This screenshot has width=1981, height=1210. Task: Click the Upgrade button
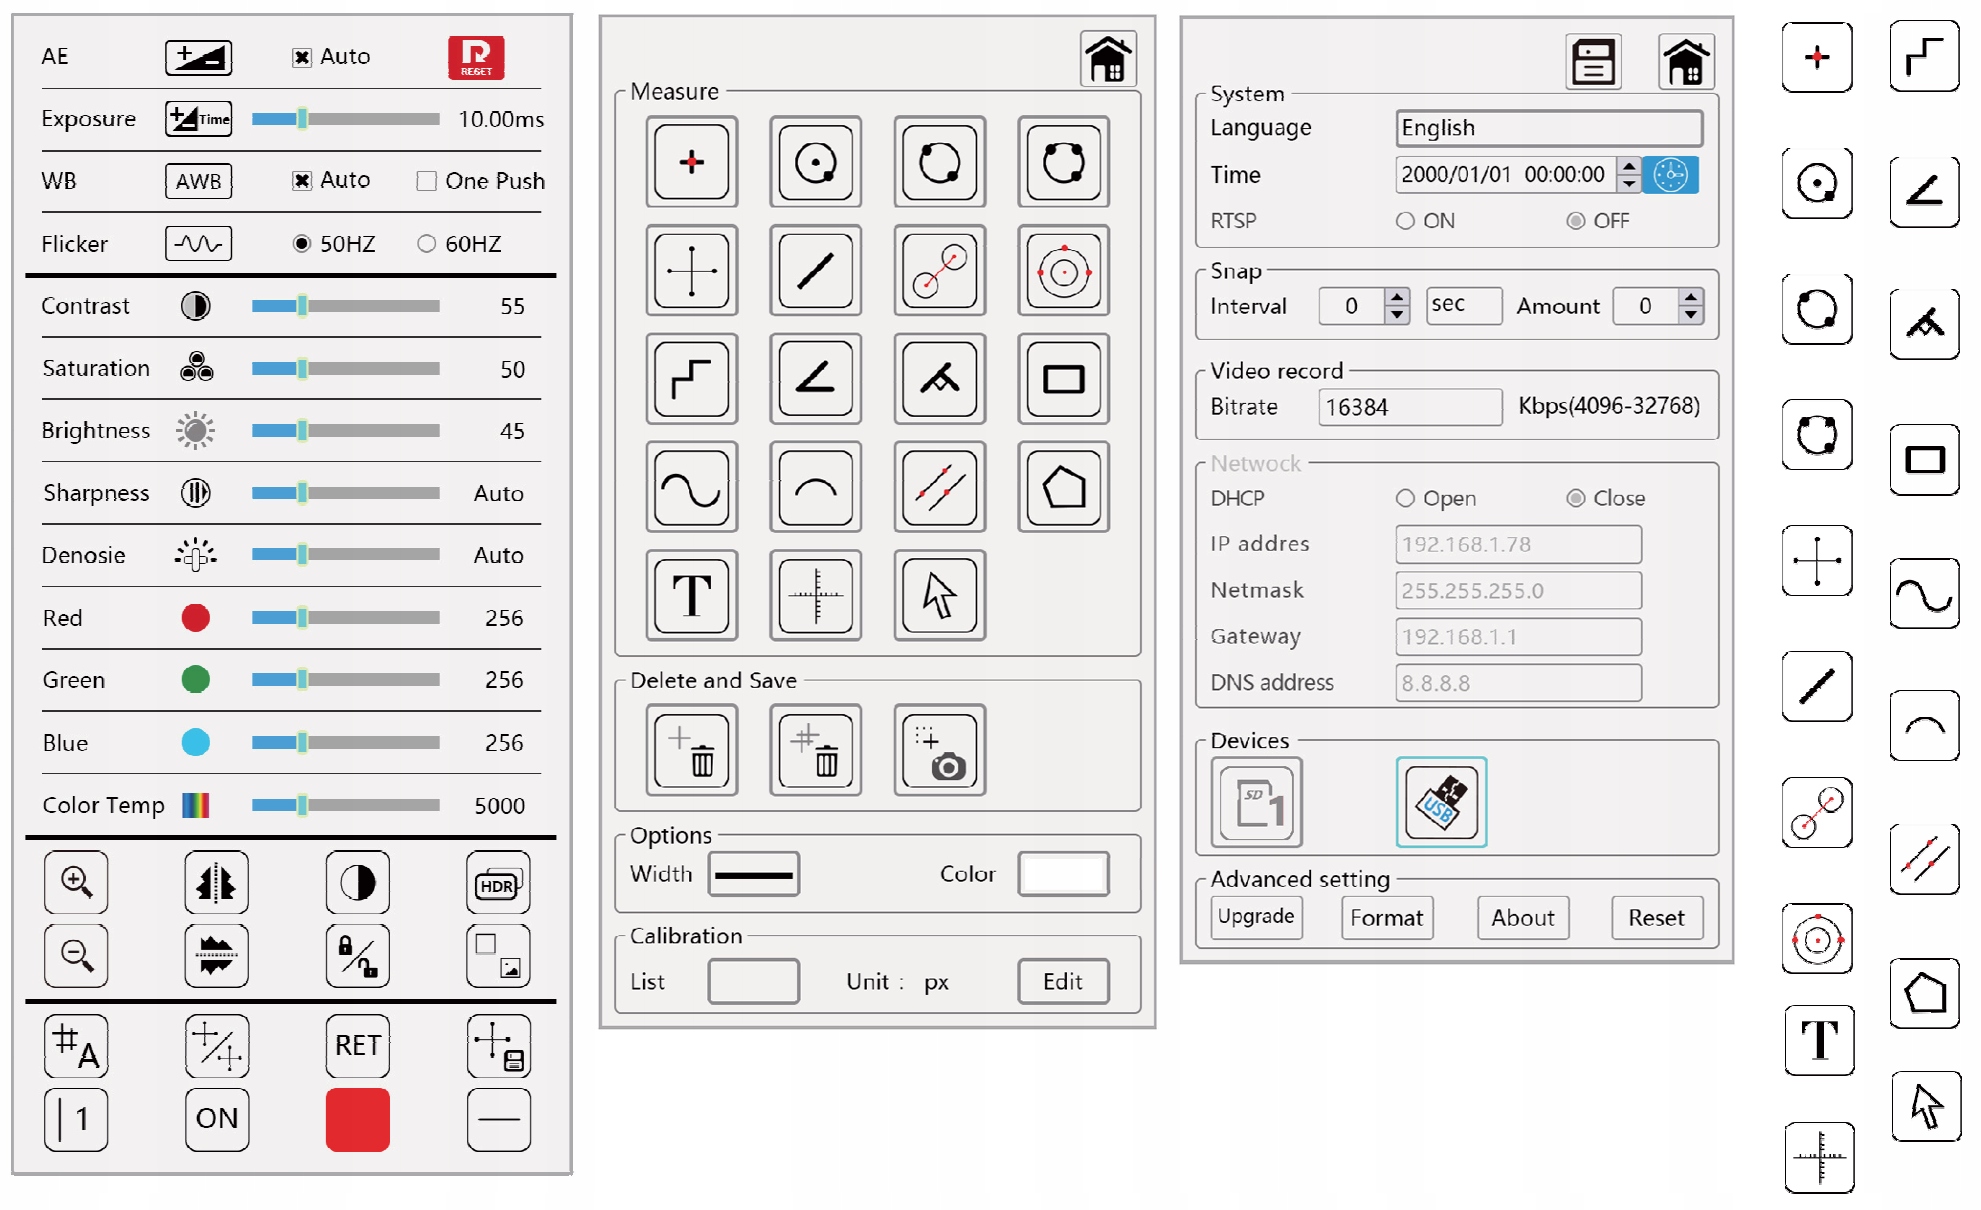click(1256, 917)
